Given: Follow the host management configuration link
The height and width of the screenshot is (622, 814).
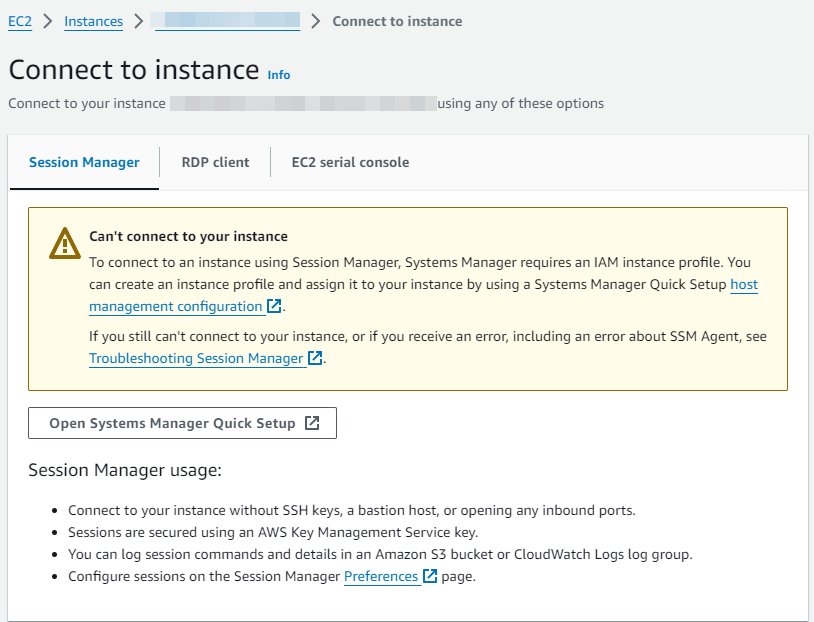Looking at the screenshot, I should click(175, 307).
